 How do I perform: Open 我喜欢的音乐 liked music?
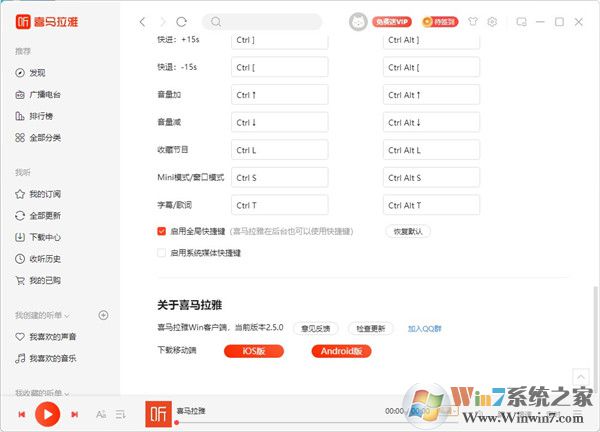click(45, 358)
